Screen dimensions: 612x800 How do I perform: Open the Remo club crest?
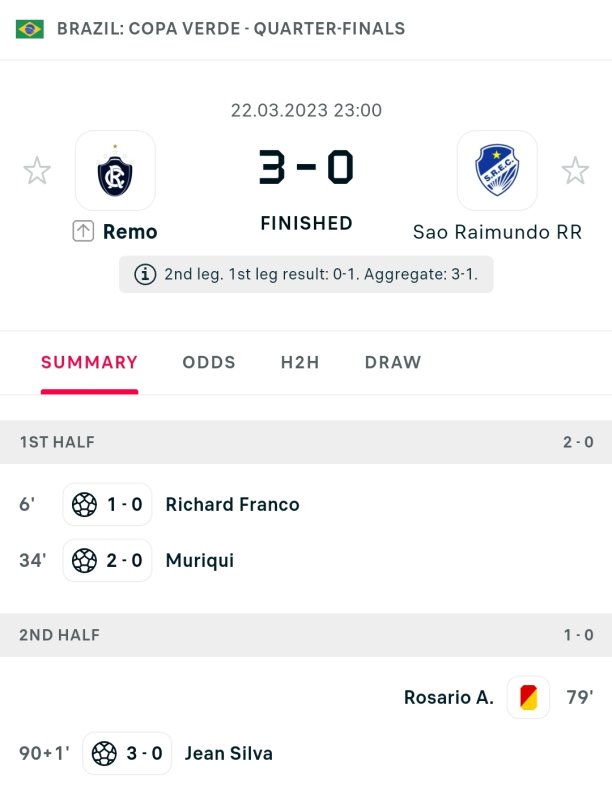coord(115,171)
